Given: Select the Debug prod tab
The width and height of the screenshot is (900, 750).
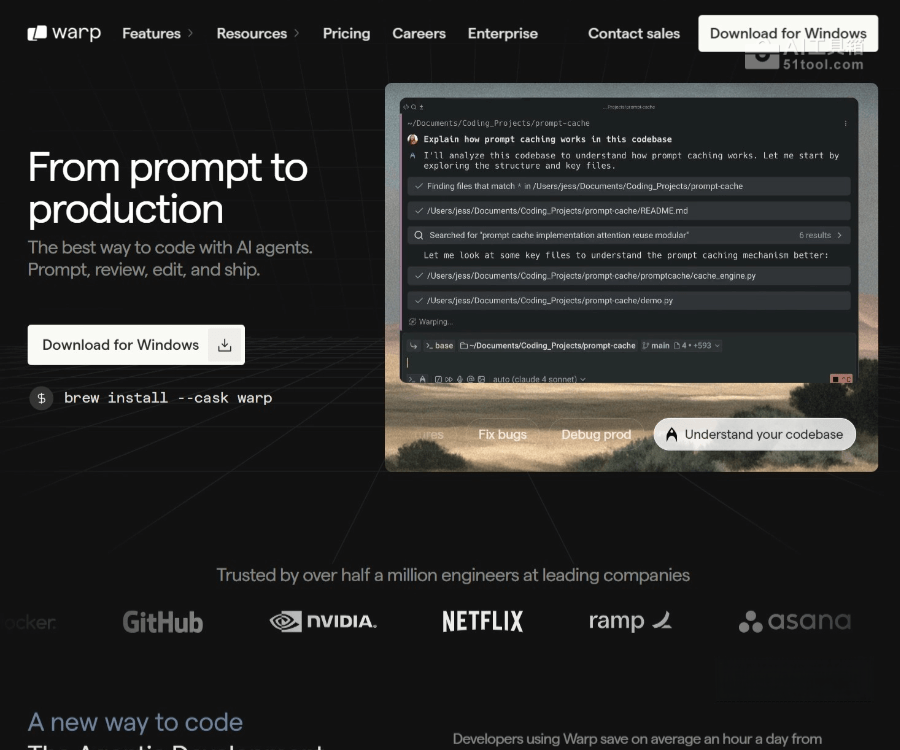Looking at the screenshot, I should (596, 434).
